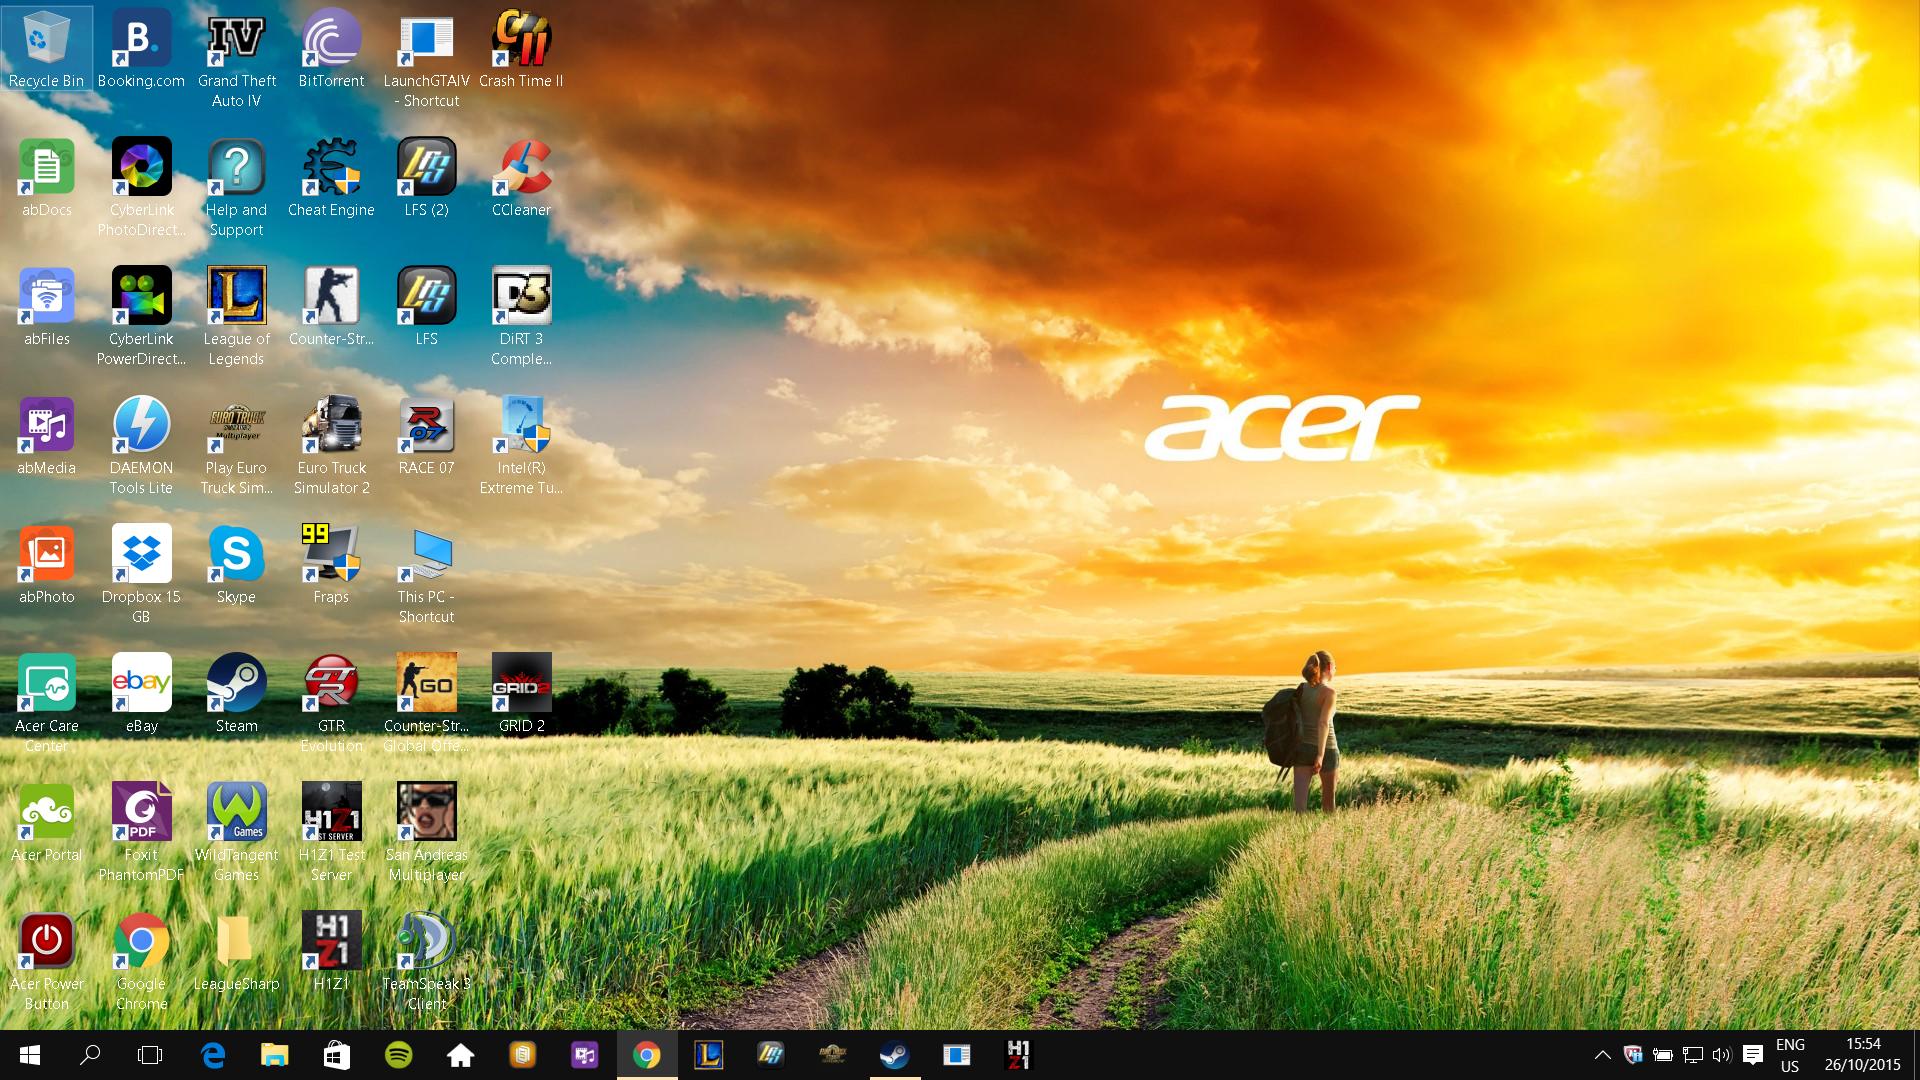Open the Recycle Bin desktop icon
Viewport: 1920px width, 1080px height.
coord(46,49)
